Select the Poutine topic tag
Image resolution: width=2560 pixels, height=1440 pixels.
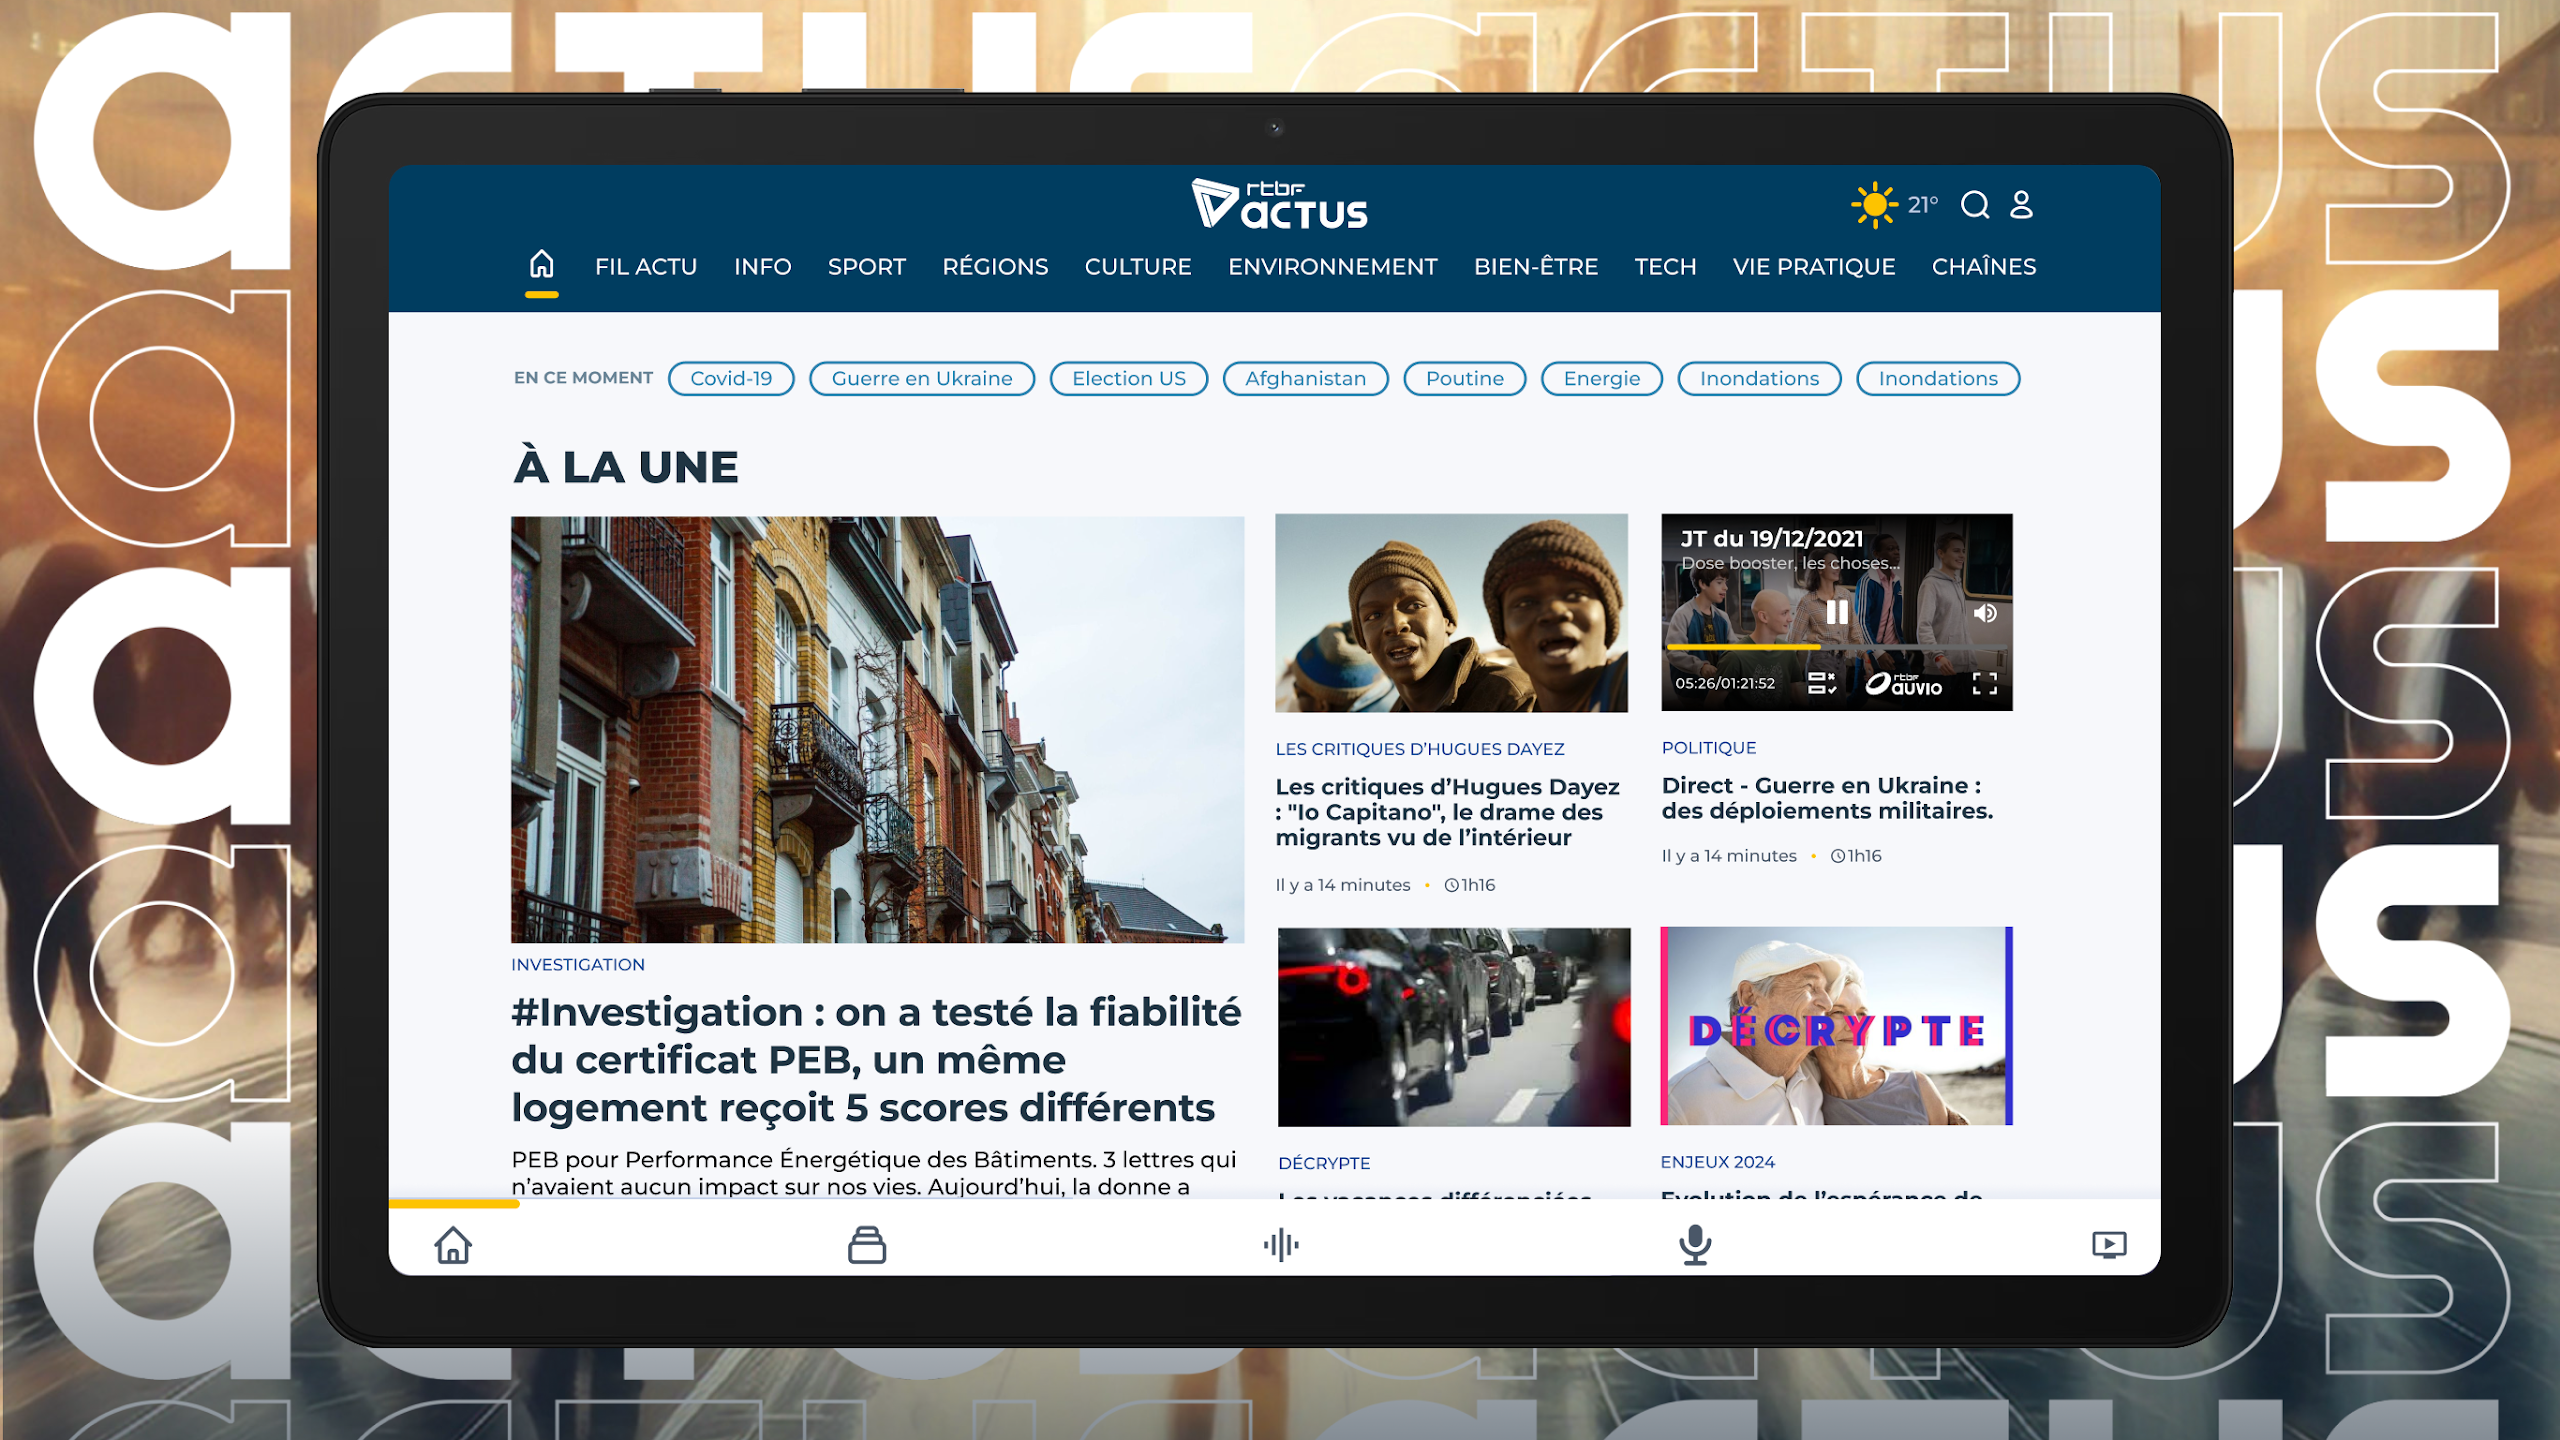1465,379
